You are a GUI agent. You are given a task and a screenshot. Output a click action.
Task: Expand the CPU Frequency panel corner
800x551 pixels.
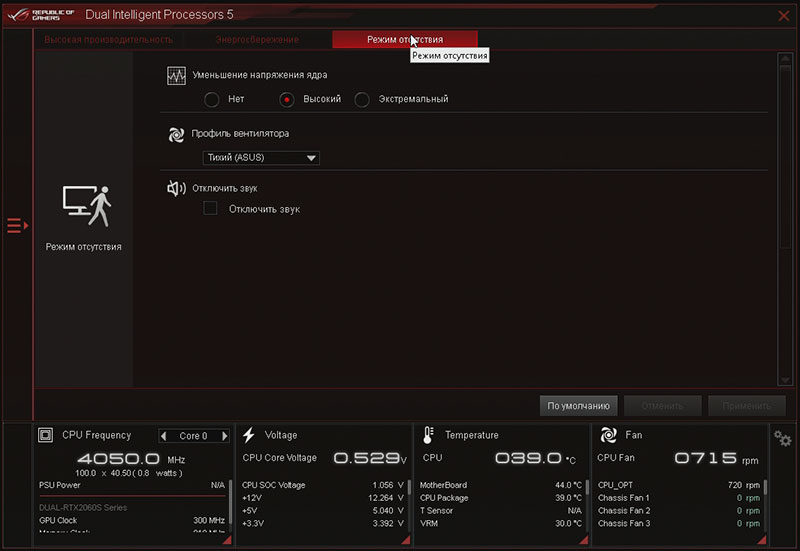[x=227, y=539]
